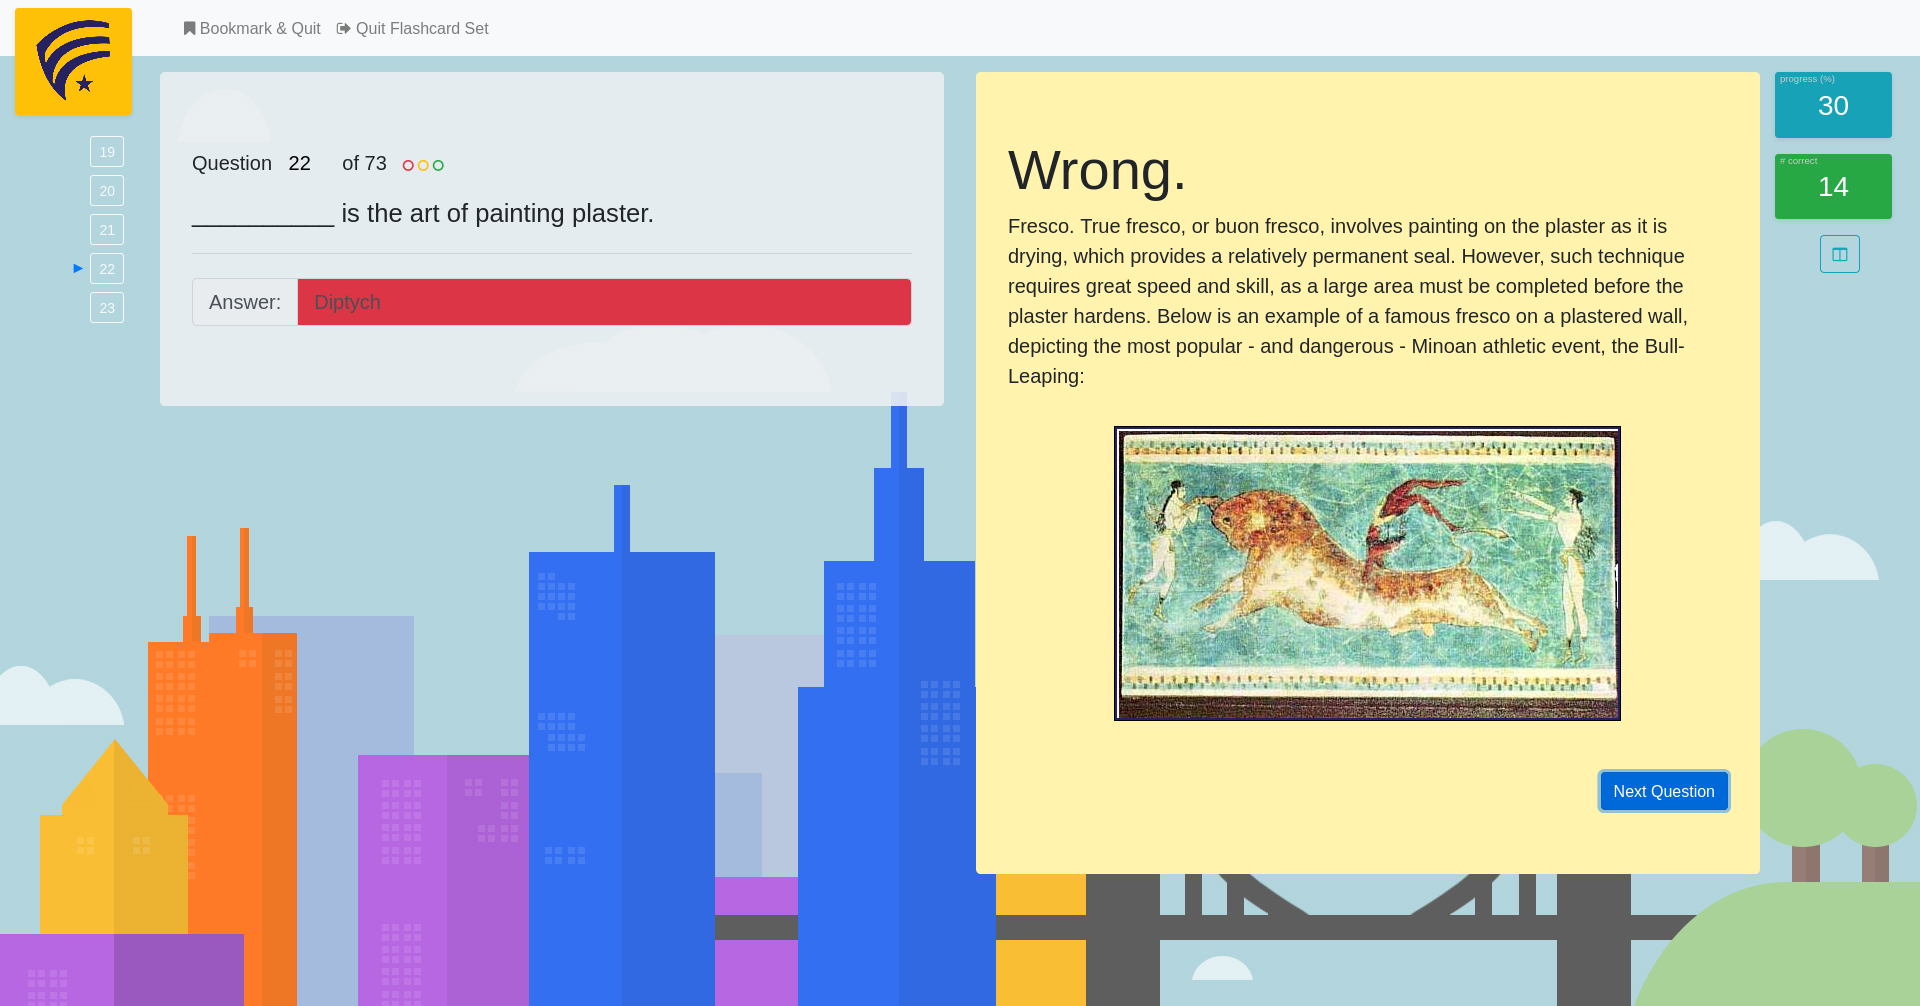Jump to question 20
The width and height of the screenshot is (1920, 1006).
(x=107, y=191)
